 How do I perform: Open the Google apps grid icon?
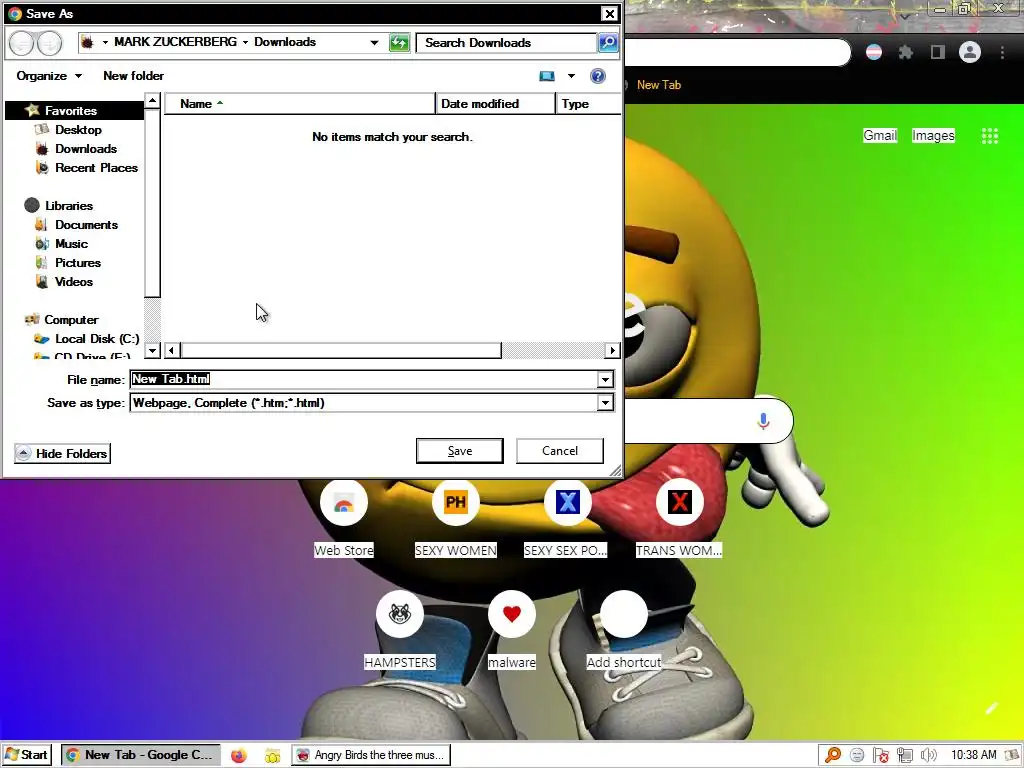[x=990, y=136]
